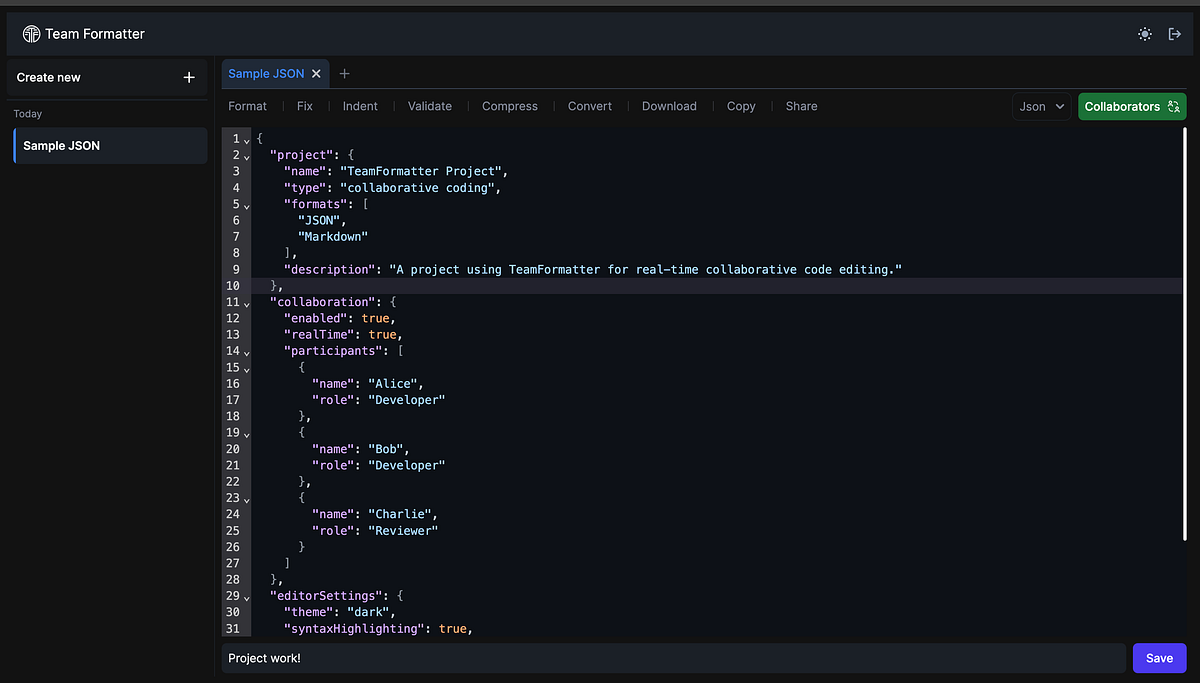
Task: Close the Sample JSON tab with its X icon
Action: [x=316, y=73]
